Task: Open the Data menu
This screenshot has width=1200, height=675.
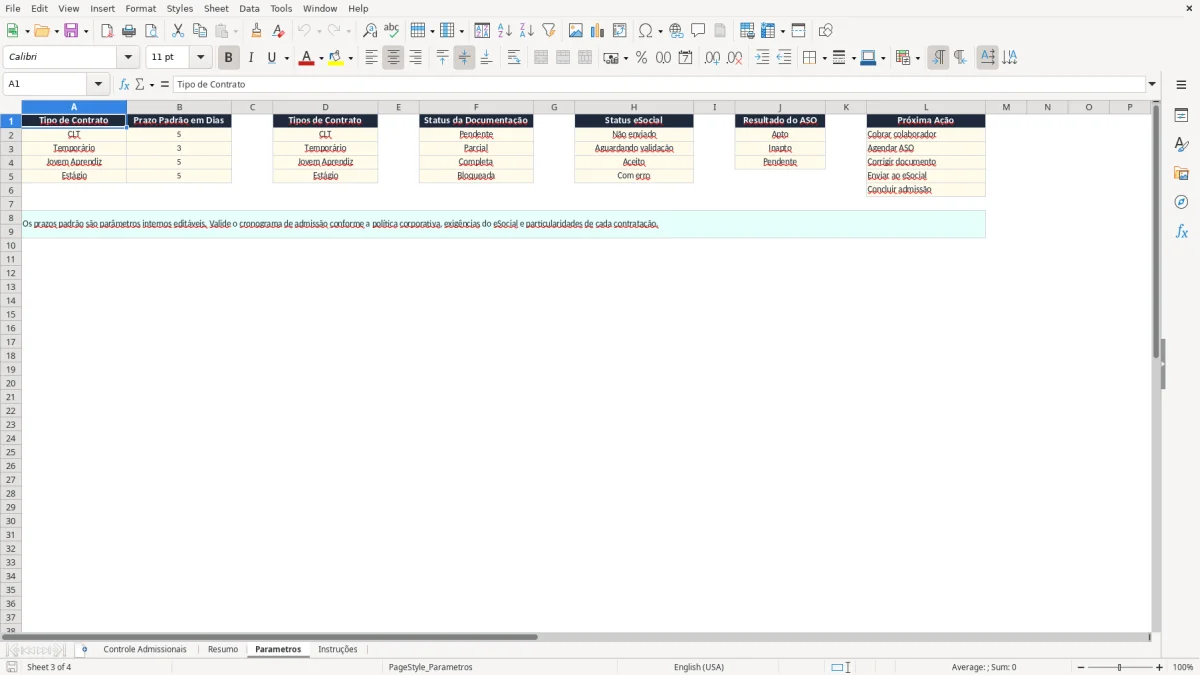Action: (249, 8)
